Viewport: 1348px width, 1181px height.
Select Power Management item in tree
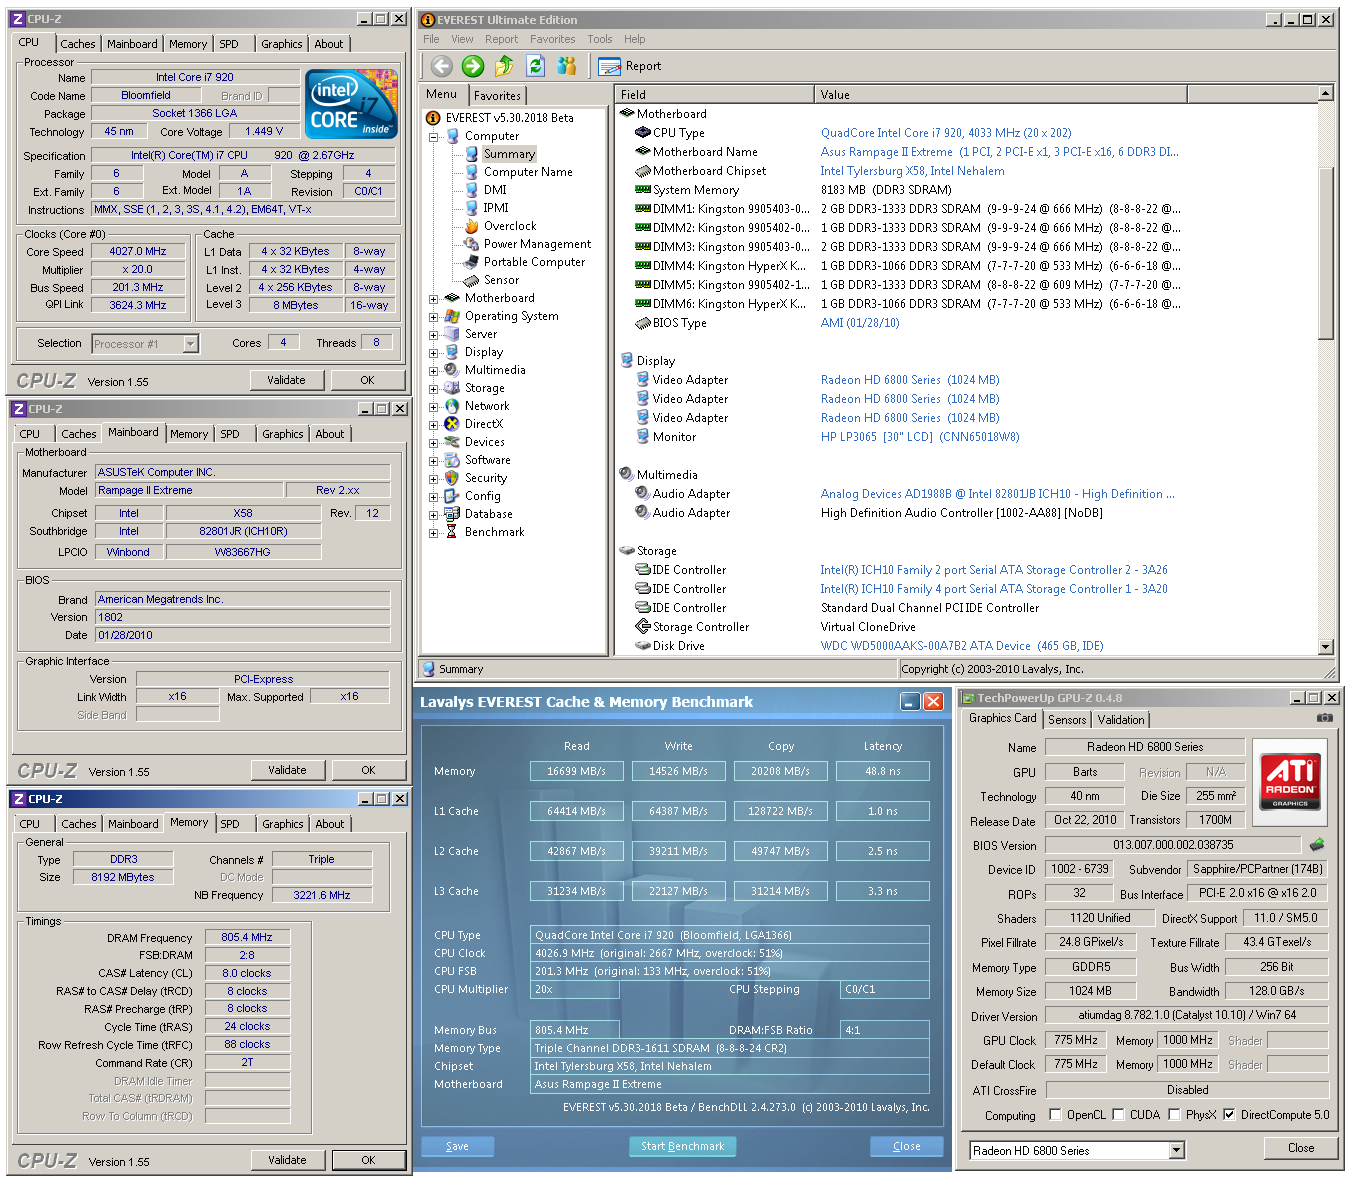[x=537, y=244]
